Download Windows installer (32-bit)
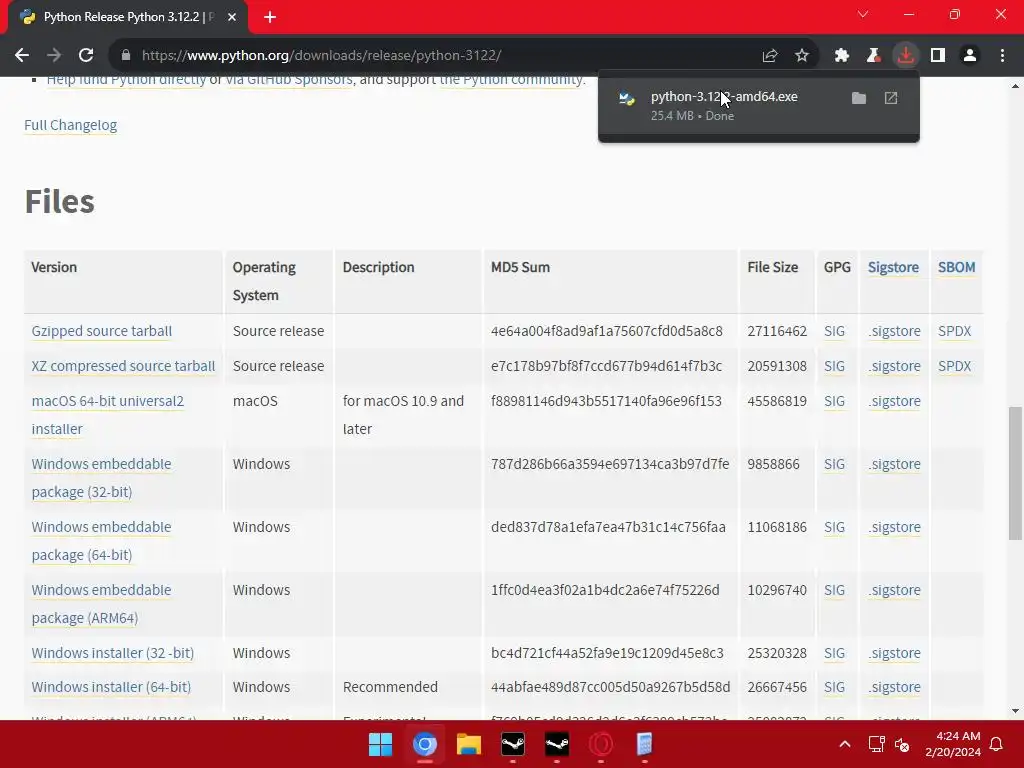This screenshot has width=1024, height=768. 112,653
